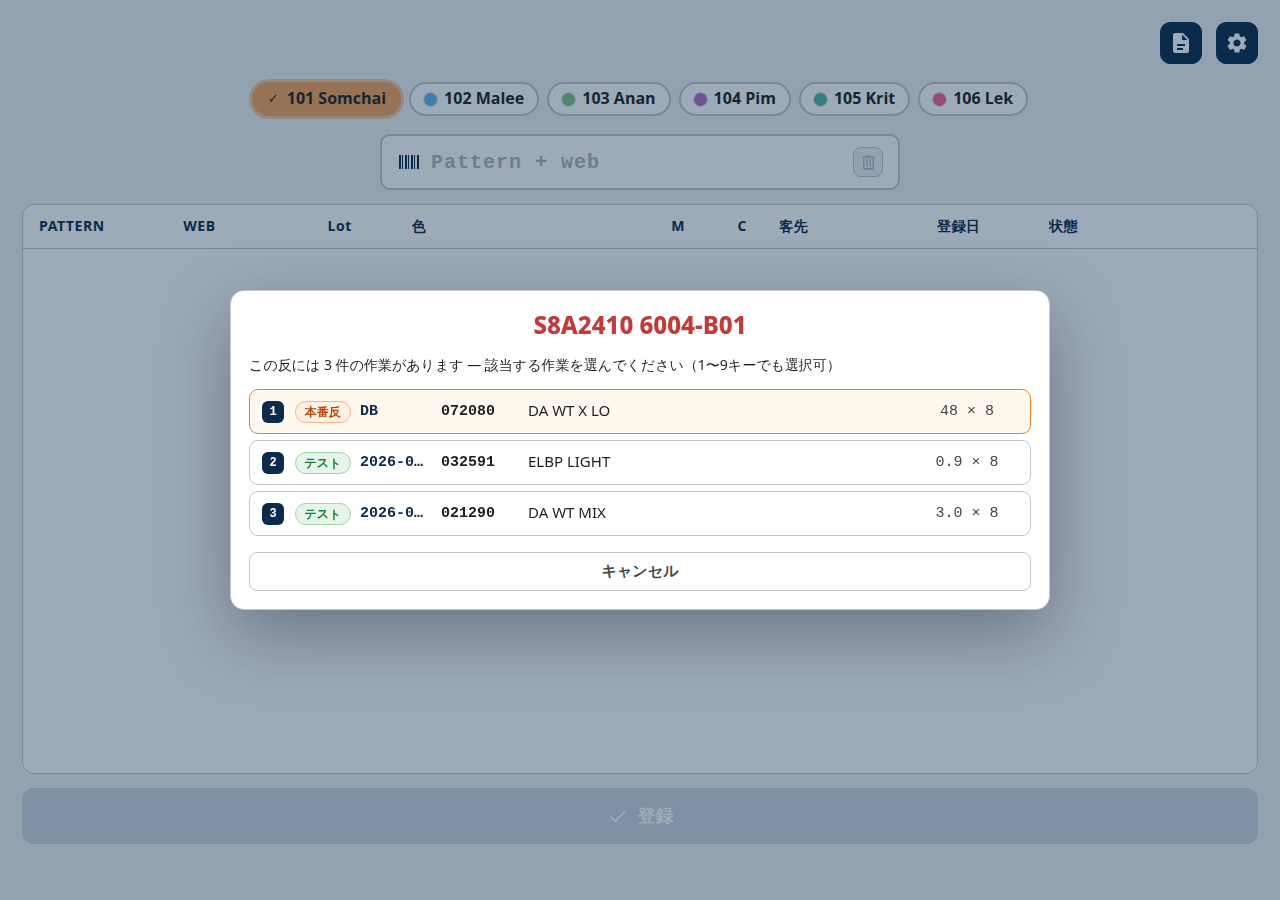Viewport: 1280px width, 900px height.
Task: Select worker 104 Pim chip
Action: pos(735,99)
